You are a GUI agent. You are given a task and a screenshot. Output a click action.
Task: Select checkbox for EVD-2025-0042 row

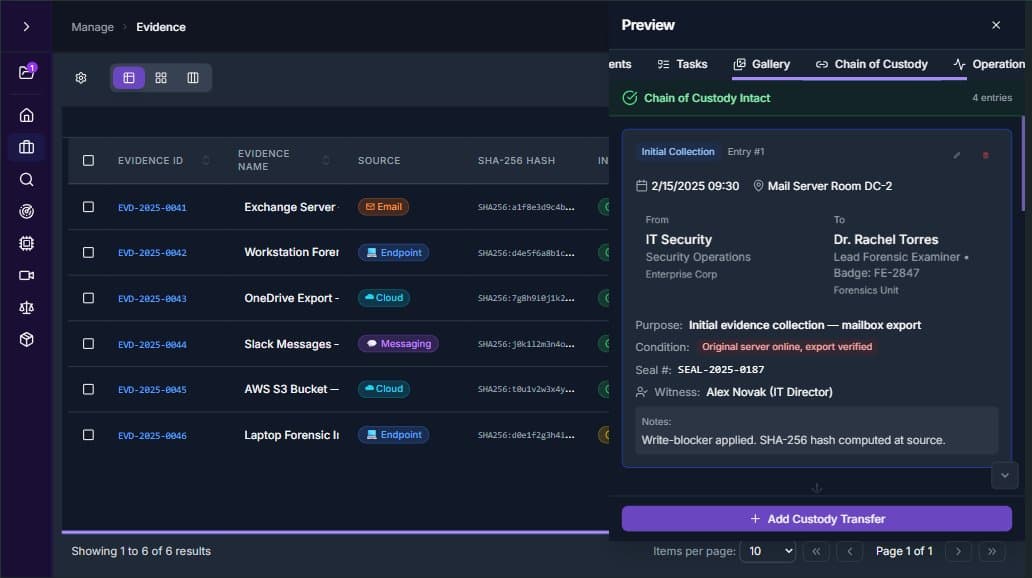tap(88, 252)
